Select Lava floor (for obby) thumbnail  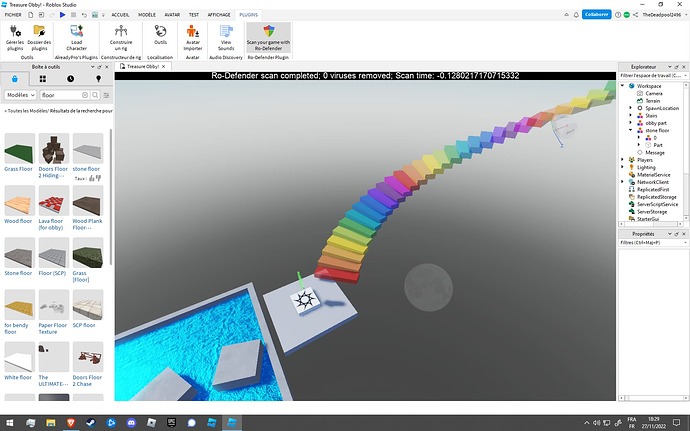[54, 201]
